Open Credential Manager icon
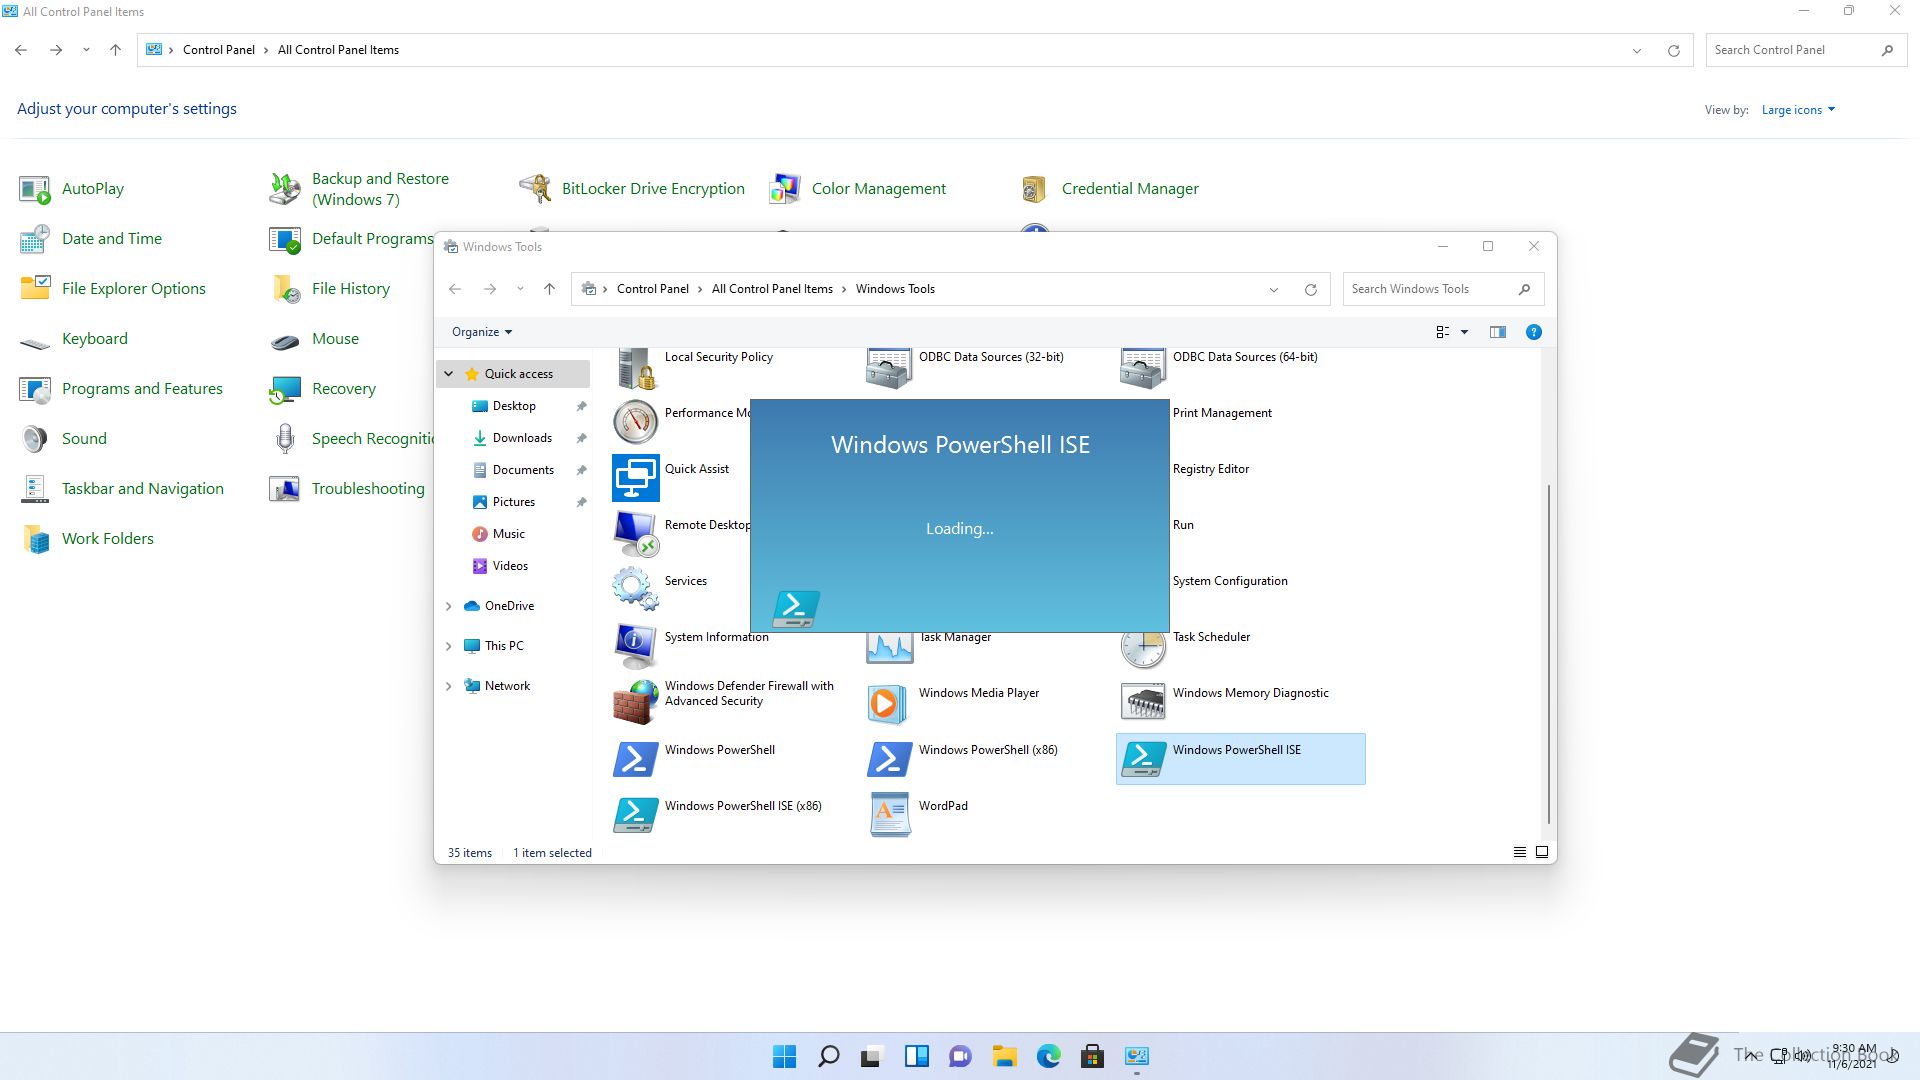The height and width of the screenshot is (1080, 1920). (1034, 188)
